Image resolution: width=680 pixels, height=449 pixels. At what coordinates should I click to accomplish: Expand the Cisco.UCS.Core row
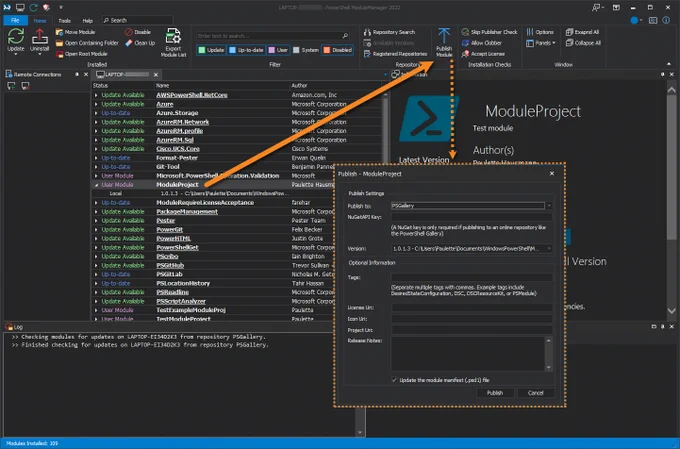tap(96, 149)
